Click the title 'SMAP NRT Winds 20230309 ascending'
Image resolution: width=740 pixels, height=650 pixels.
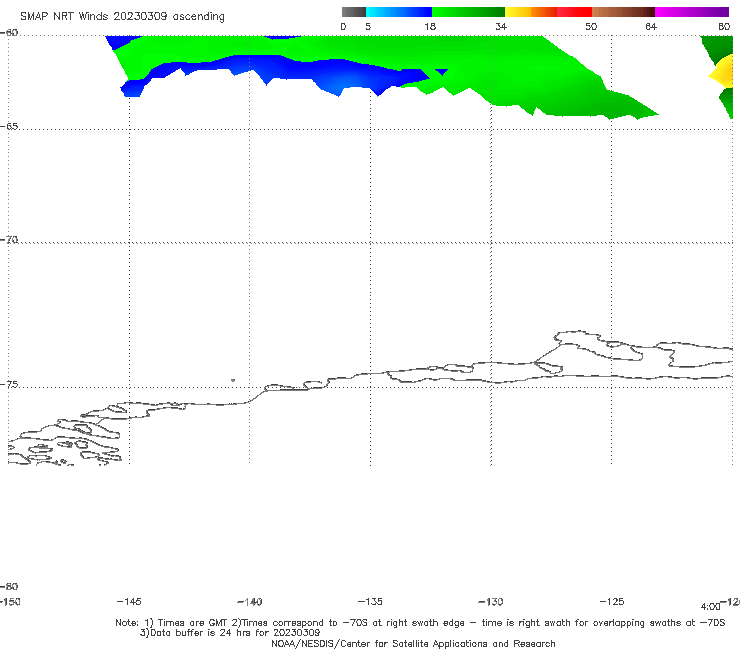(x=122, y=17)
